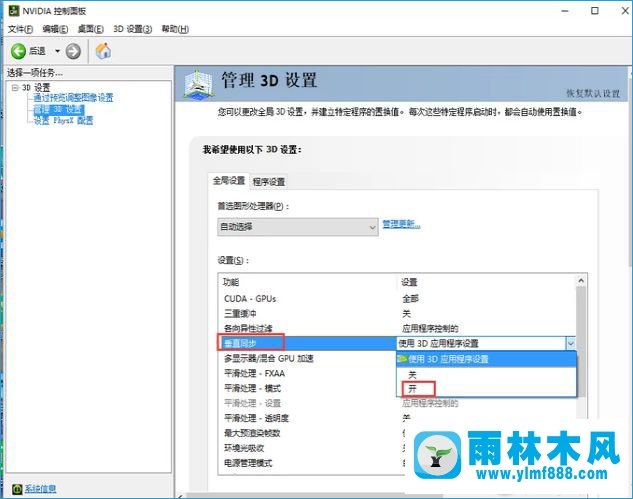Image resolution: width=633 pixels, height=499 pixels.
Task: Click 关 value for 三重缓冲
Action: coord(406,314)
